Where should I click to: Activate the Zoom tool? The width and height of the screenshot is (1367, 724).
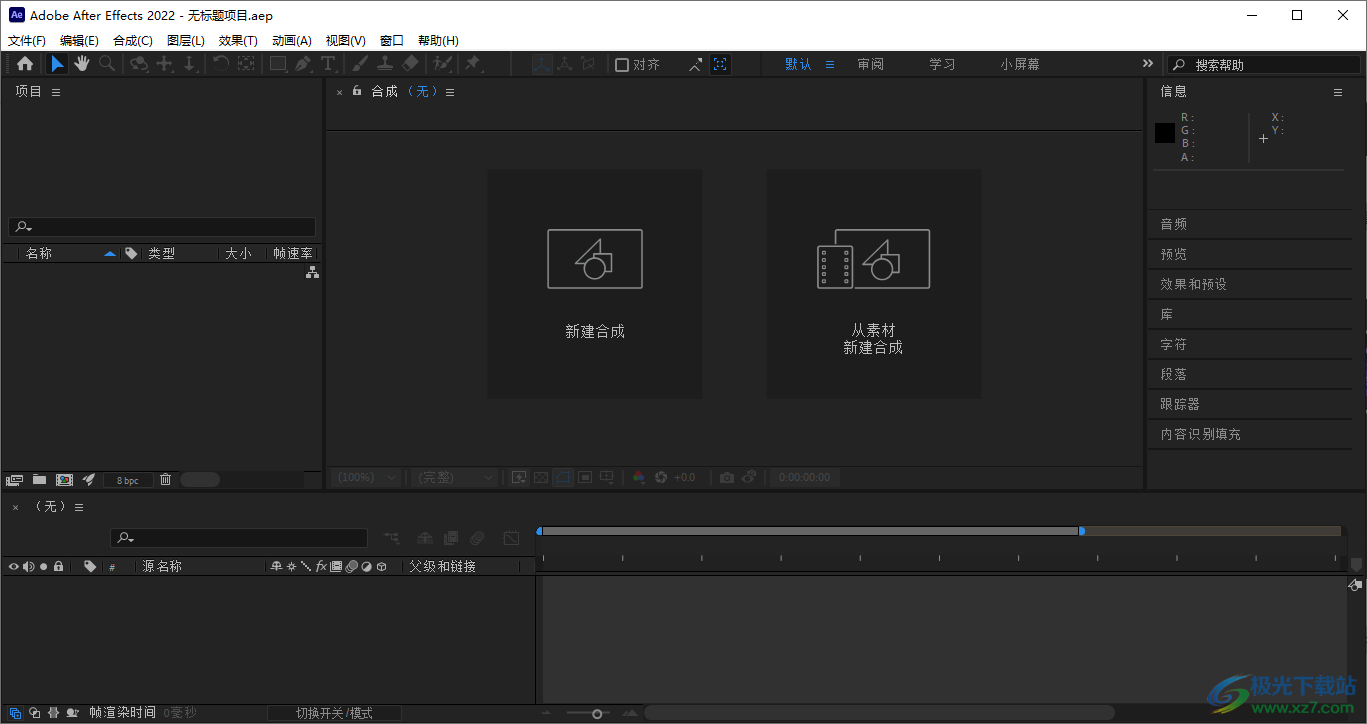tap(107, 64)
